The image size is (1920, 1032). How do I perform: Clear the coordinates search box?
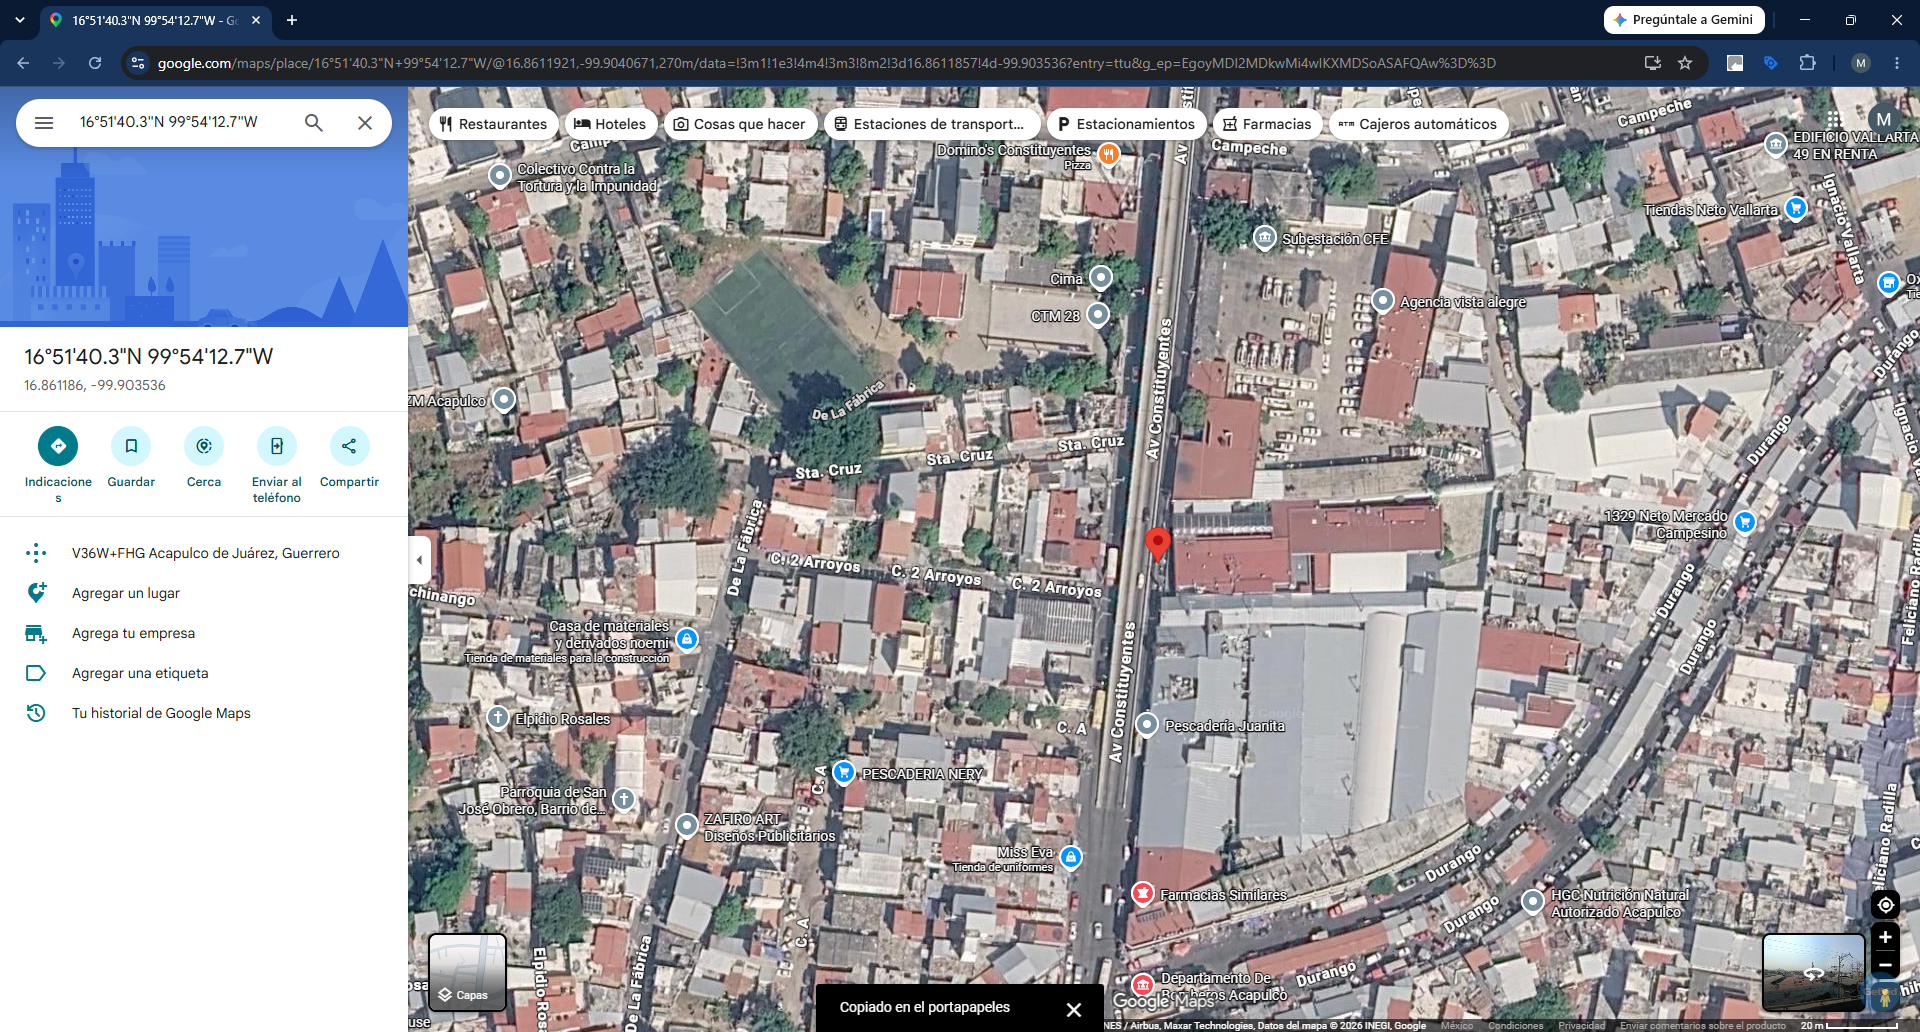point(365,123)
